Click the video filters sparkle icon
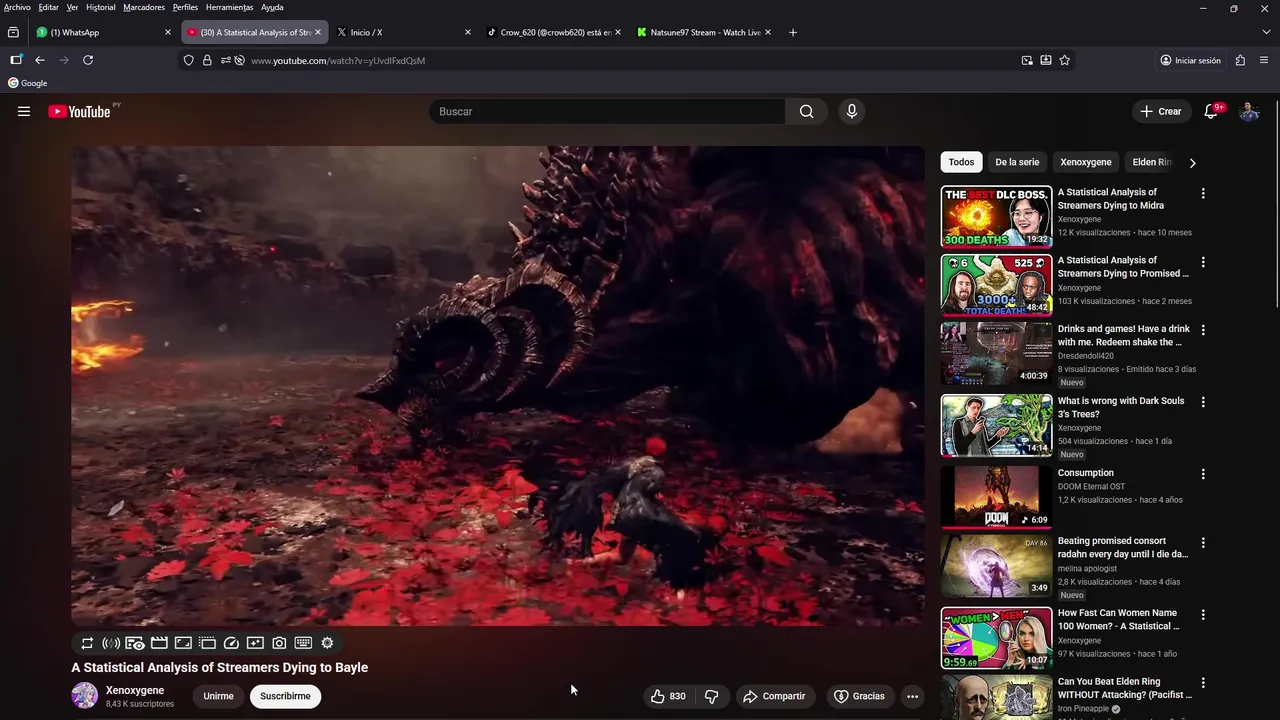 [255, 643]
